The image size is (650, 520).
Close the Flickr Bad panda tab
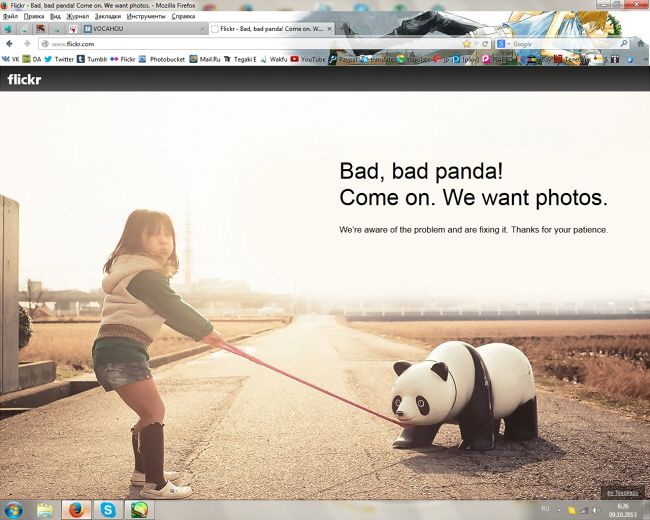point(330,29)
